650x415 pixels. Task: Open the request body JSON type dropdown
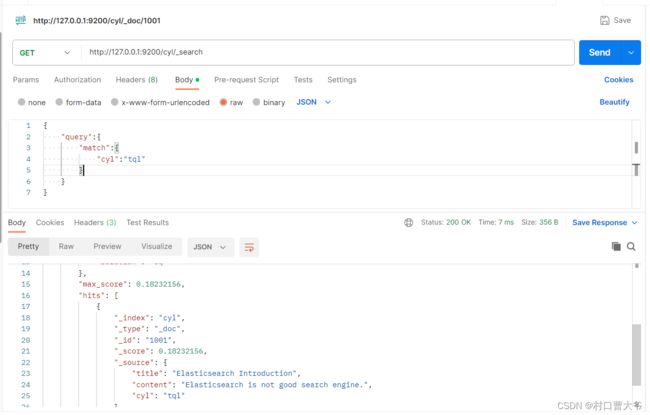pyautogui.click(x=313, y=102)
